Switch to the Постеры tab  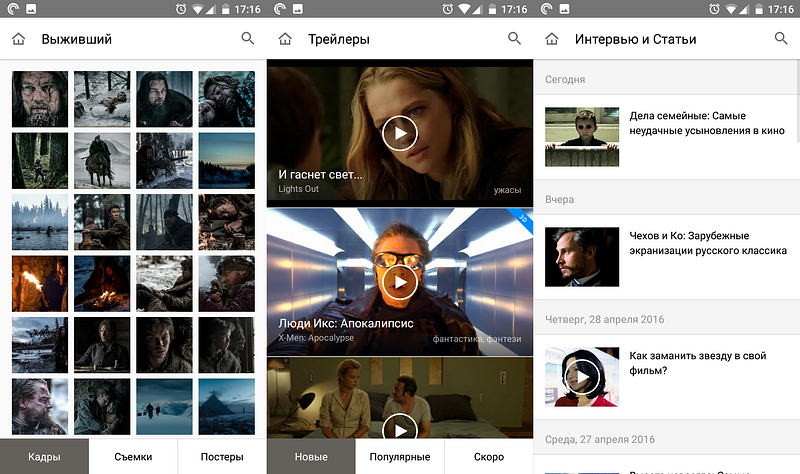(222, 457)
